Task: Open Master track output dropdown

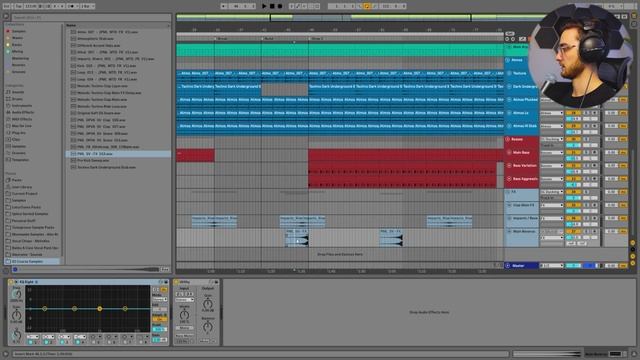Action: coord(552,266)
